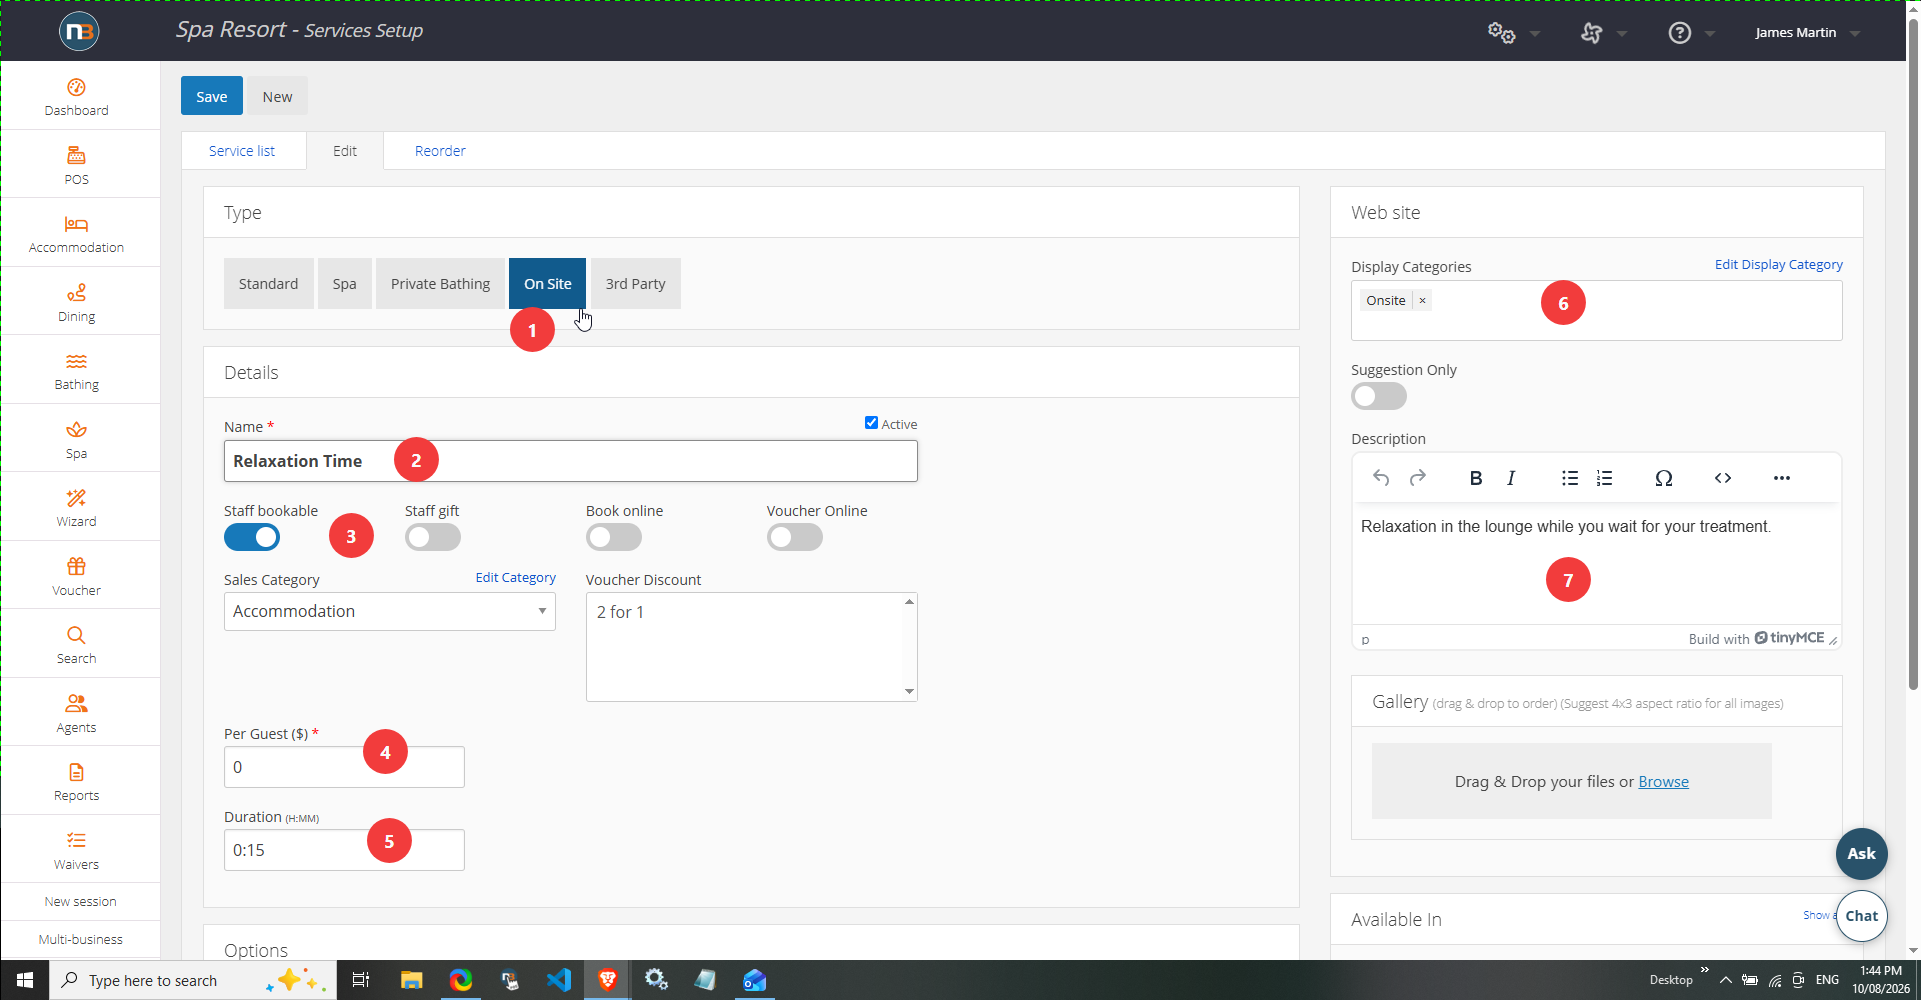Viewport: 1921px width, 1000px height.
Task: Enable Suggestion Only switch
Action: pos(1379,396)
